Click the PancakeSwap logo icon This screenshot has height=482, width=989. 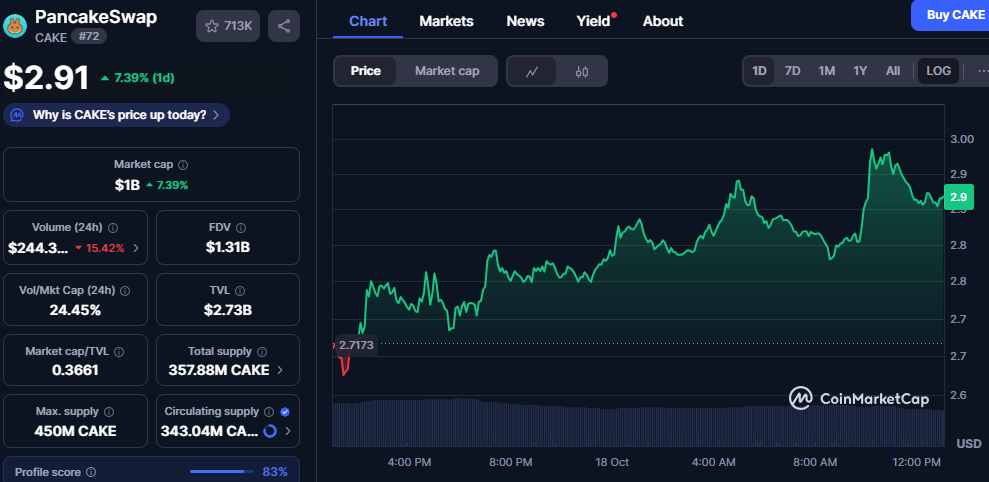coord(15,25)
